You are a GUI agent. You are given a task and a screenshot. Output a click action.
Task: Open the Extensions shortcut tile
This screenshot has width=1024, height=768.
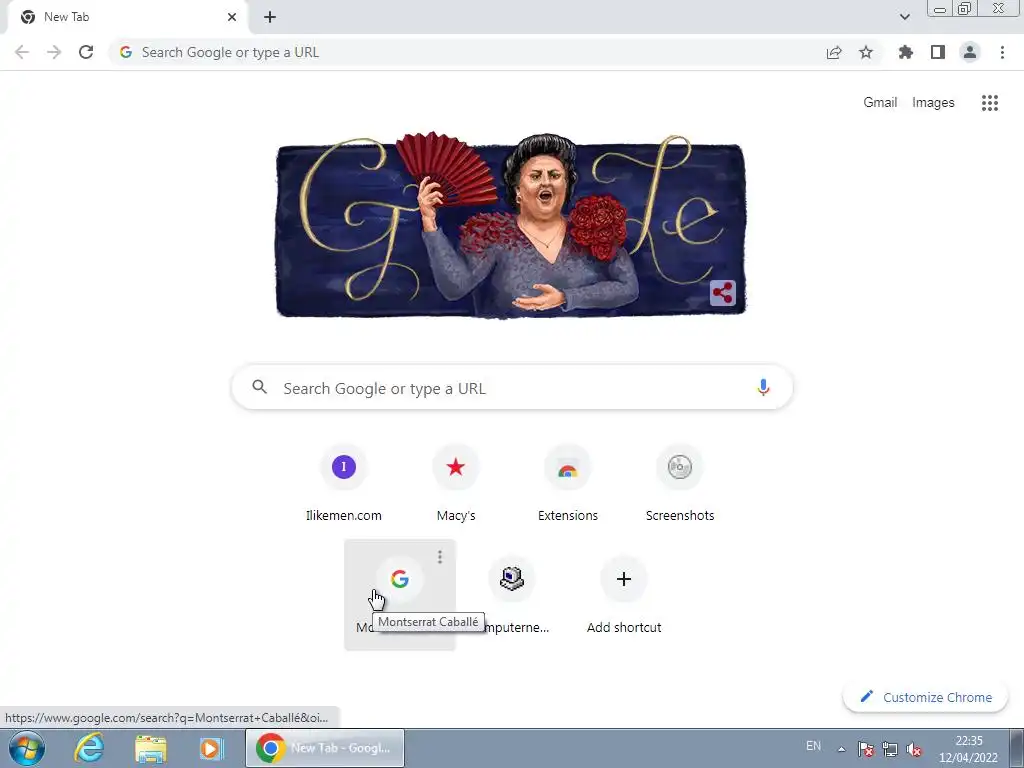[x=568, y=484]
